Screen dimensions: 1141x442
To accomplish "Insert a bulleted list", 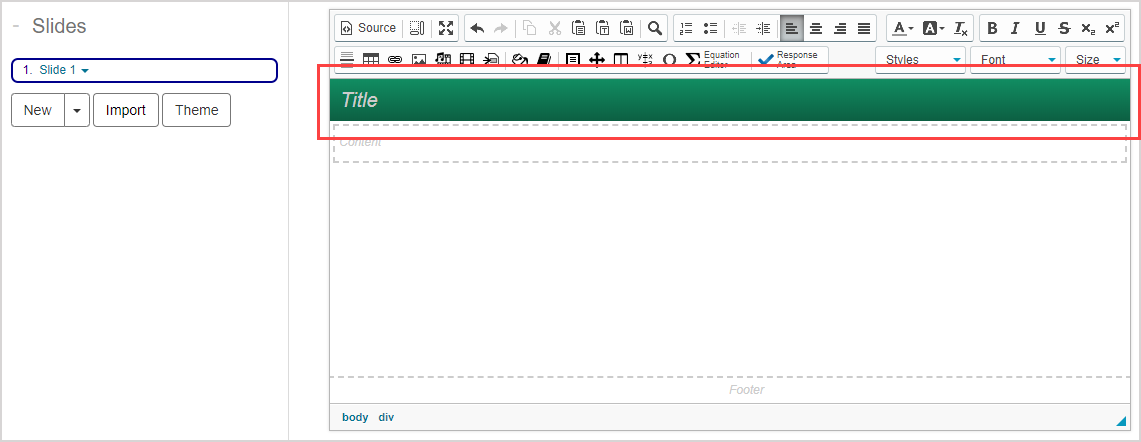I will (711, 28).
